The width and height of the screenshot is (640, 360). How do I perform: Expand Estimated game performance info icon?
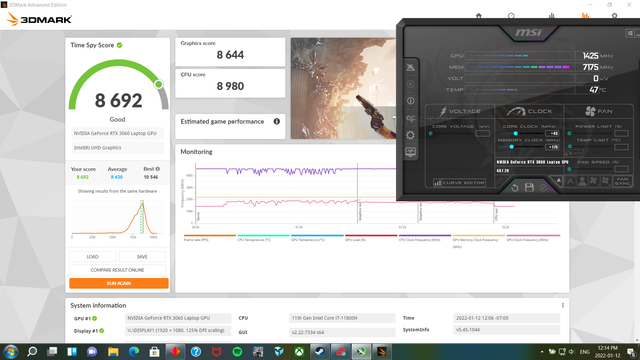coord(277,121)
